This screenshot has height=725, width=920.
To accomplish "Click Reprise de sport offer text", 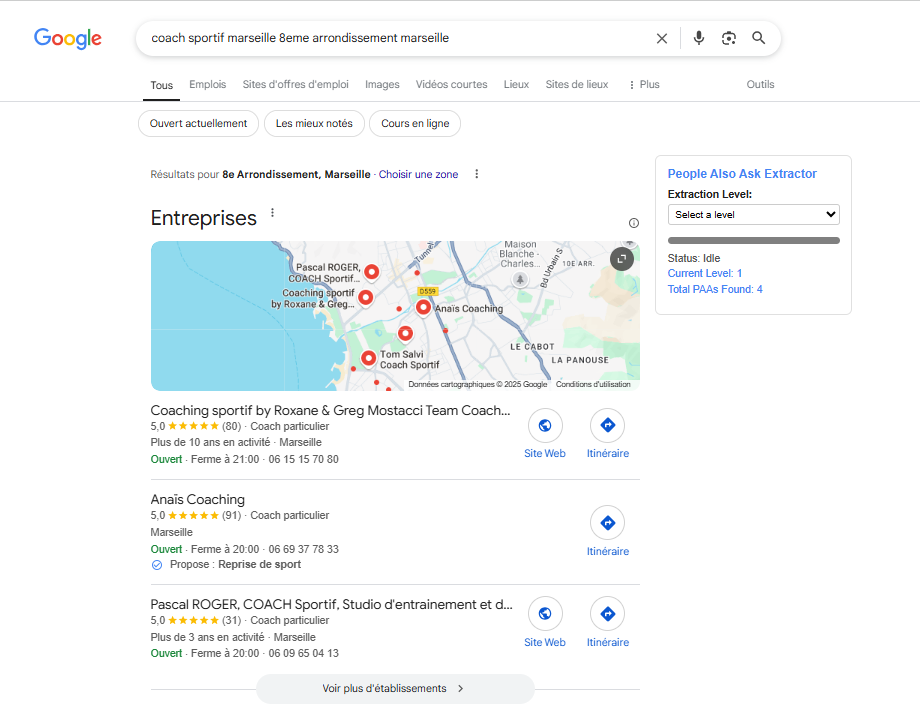I will 259,564.
